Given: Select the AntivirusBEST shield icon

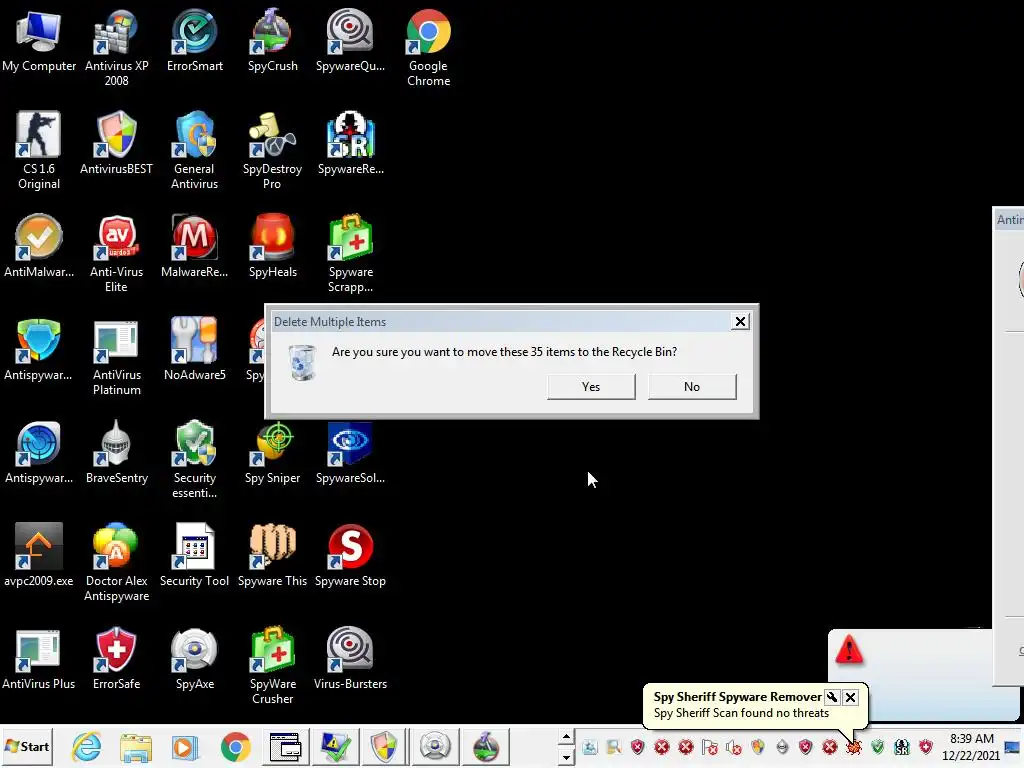Looking at the screenshot, I should (x=116, y=134).
